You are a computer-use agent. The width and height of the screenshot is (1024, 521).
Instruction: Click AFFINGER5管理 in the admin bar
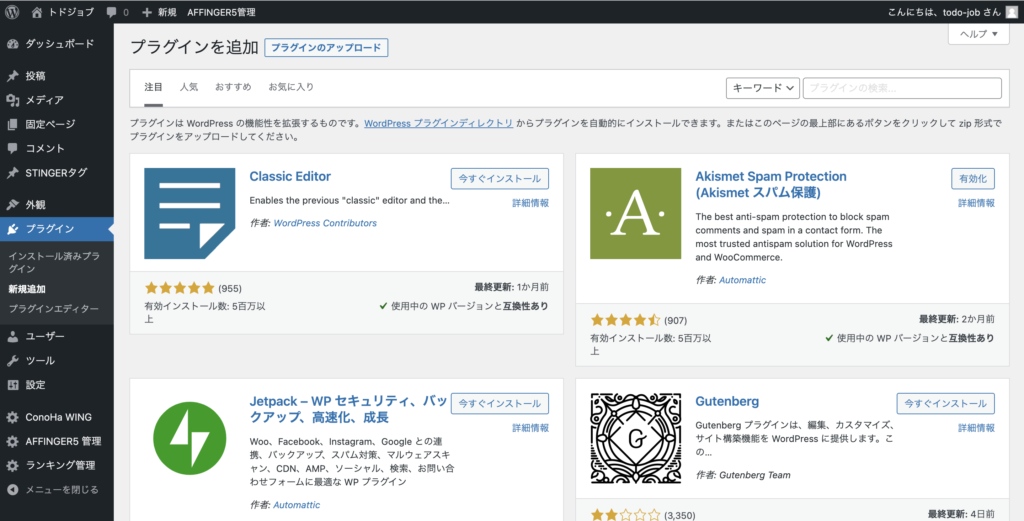(x=221, y=12)
